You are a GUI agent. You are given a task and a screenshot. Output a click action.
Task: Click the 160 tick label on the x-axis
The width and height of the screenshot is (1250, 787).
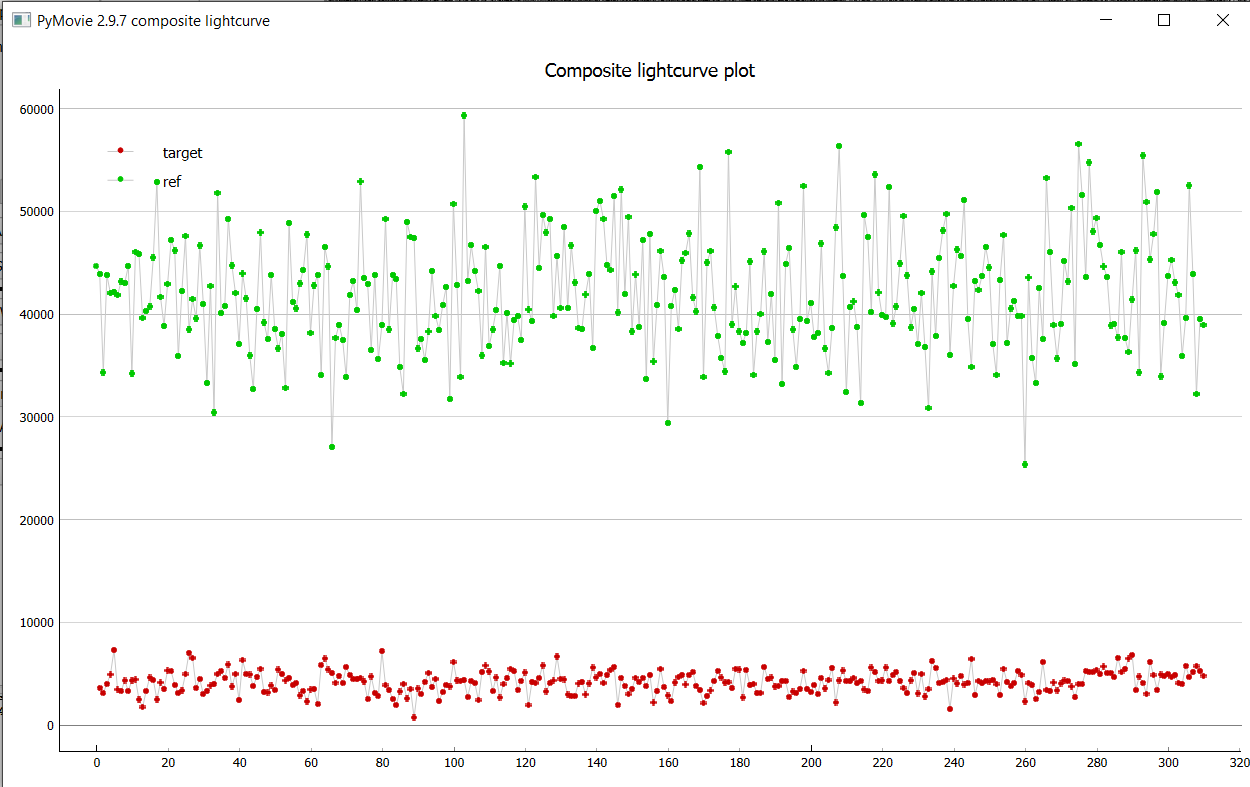667,763
